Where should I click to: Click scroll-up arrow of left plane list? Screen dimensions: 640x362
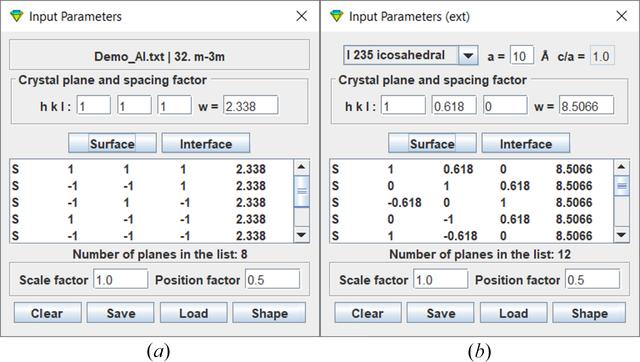click(x=301, y=167)
